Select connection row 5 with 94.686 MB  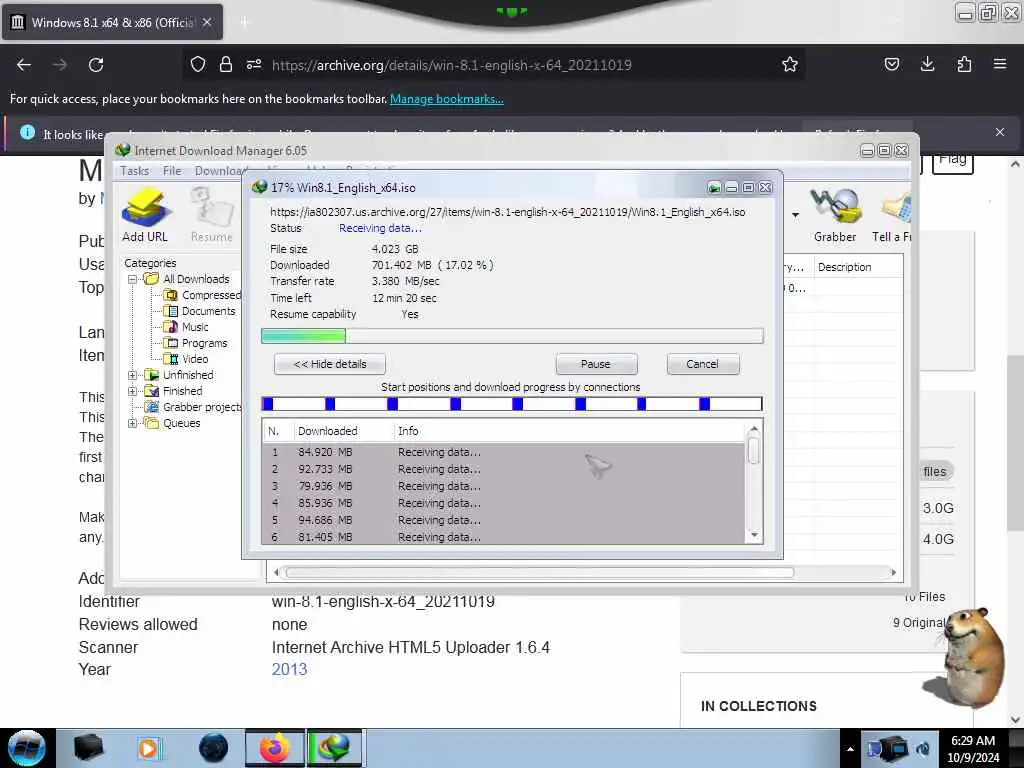tap(504, 520)
